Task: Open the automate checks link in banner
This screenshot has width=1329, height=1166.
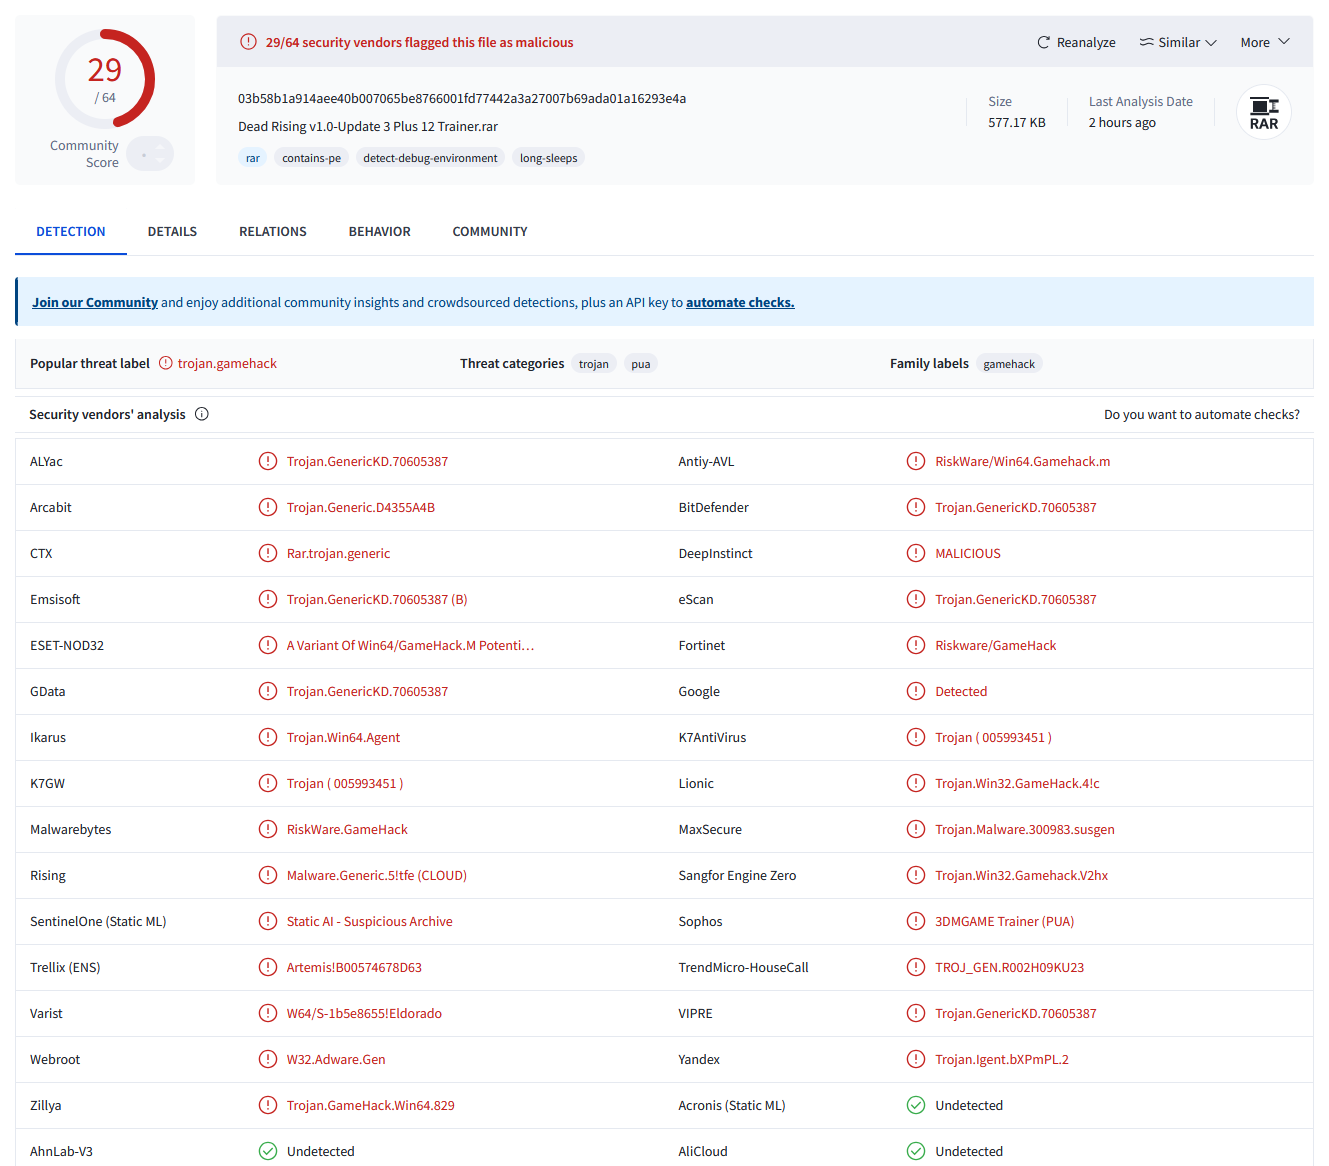Action: [x=740, y=302]
